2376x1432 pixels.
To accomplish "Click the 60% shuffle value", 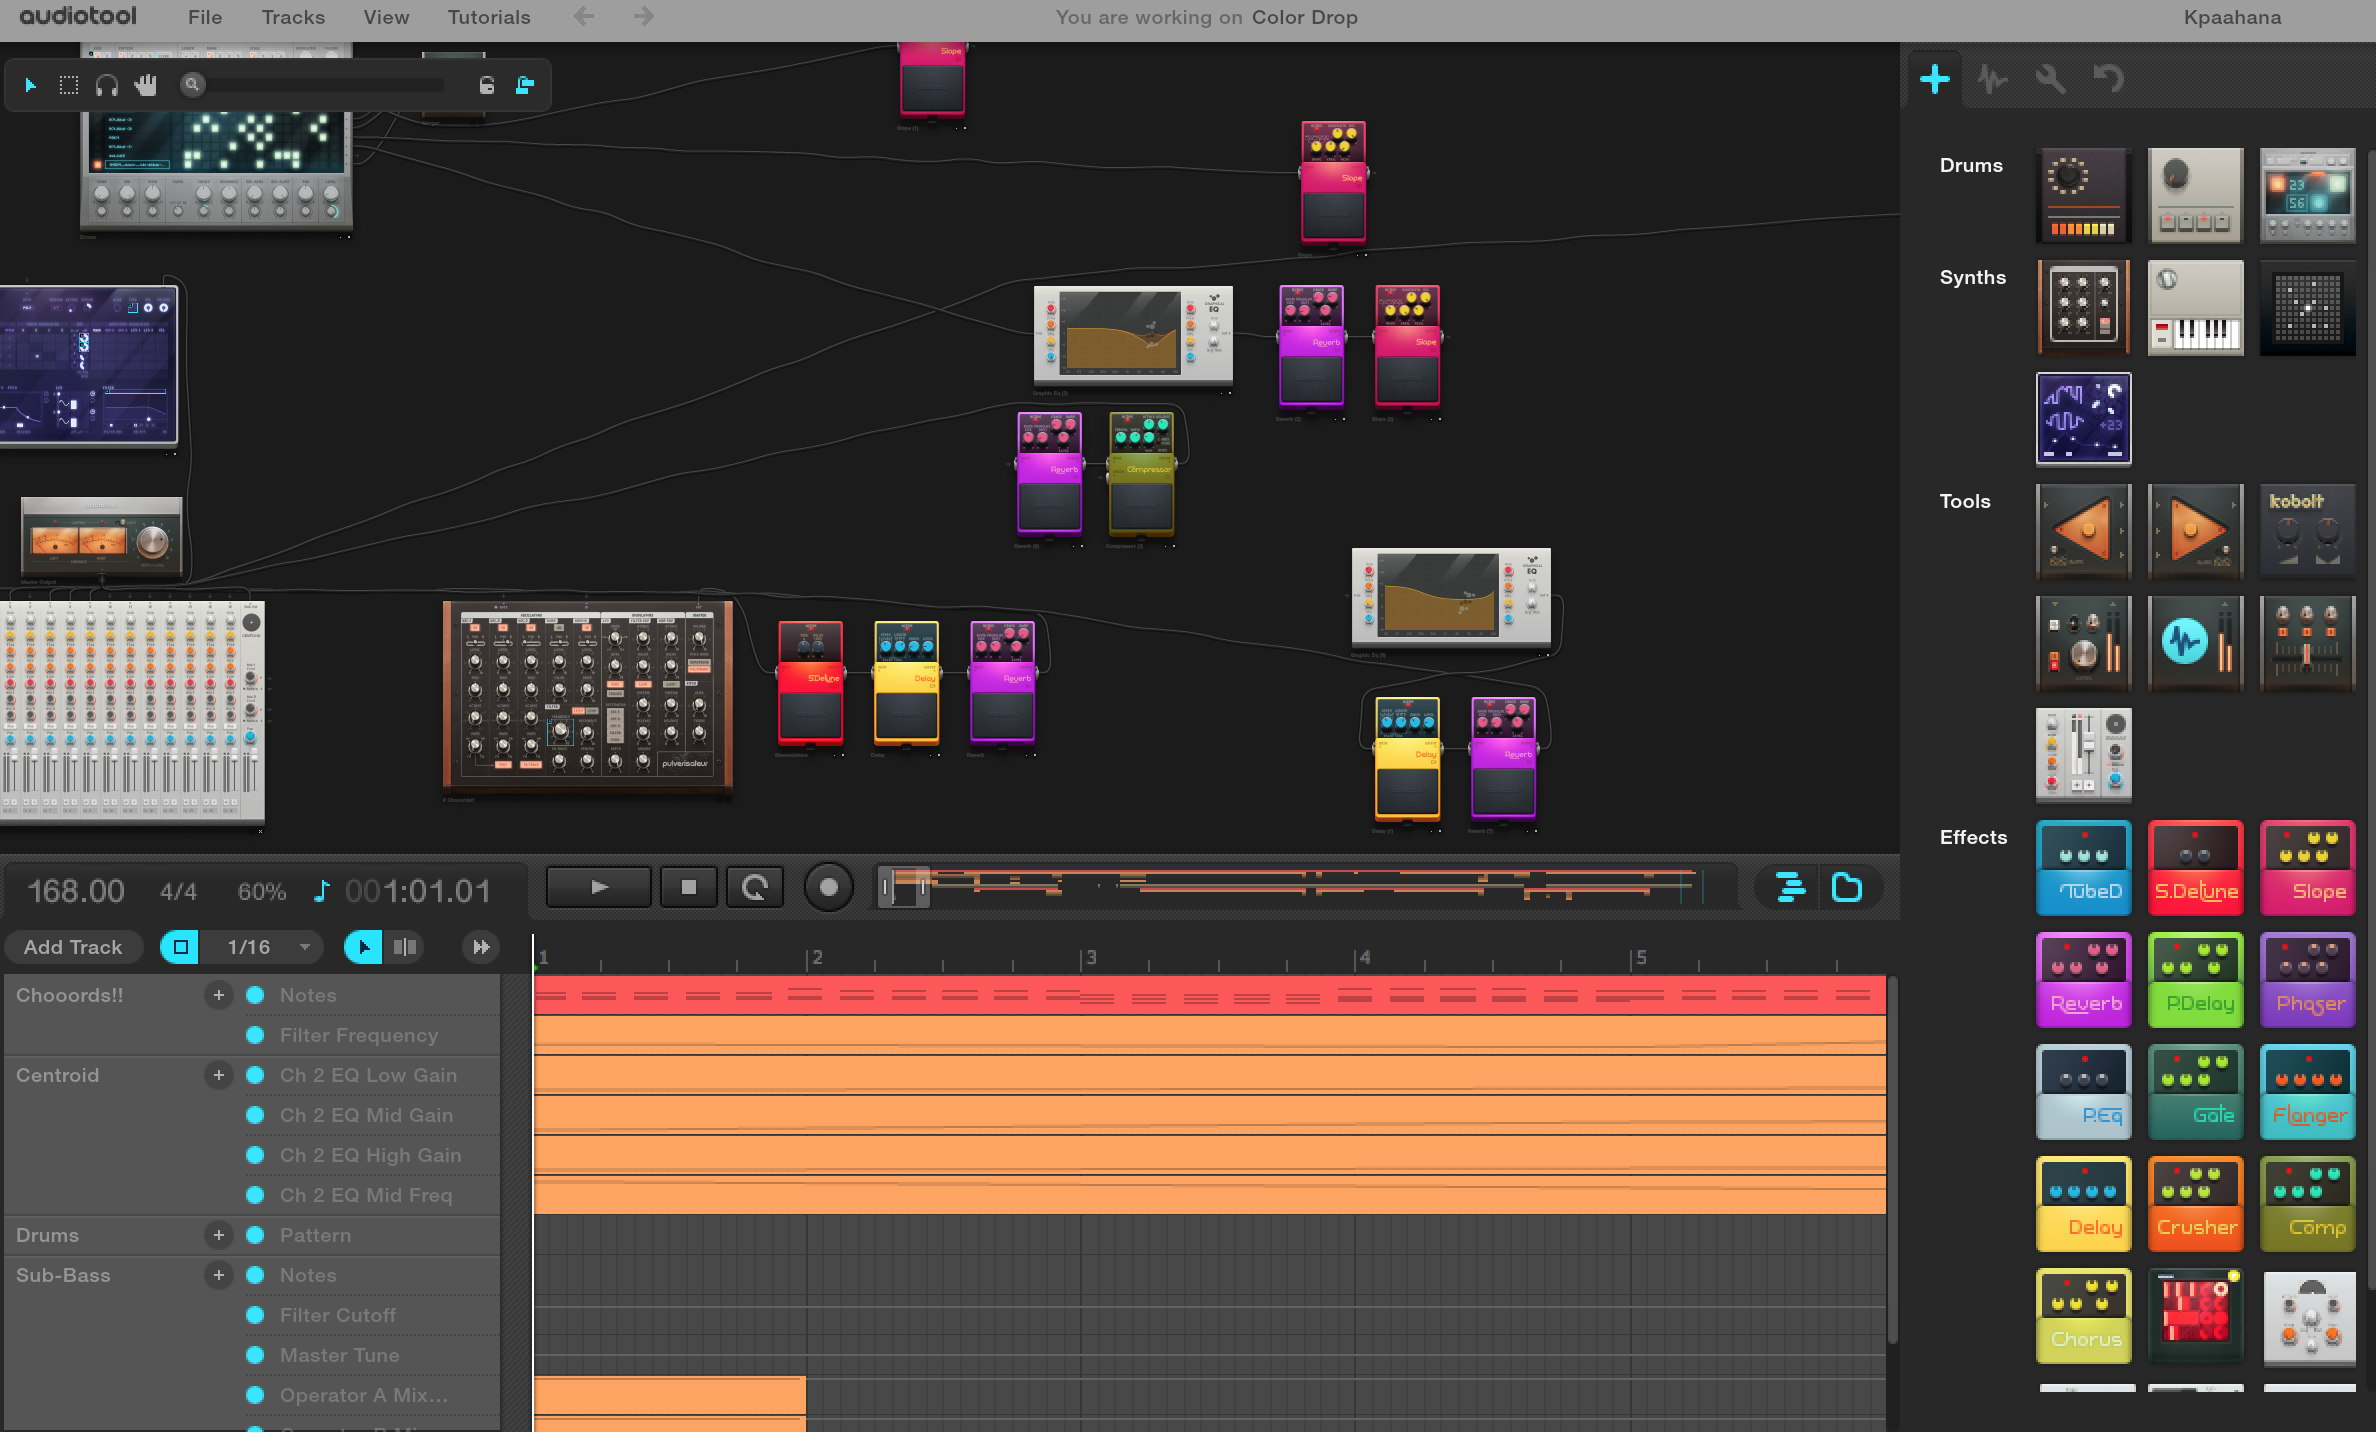I will pyautogui.click(x=262, y=891).
